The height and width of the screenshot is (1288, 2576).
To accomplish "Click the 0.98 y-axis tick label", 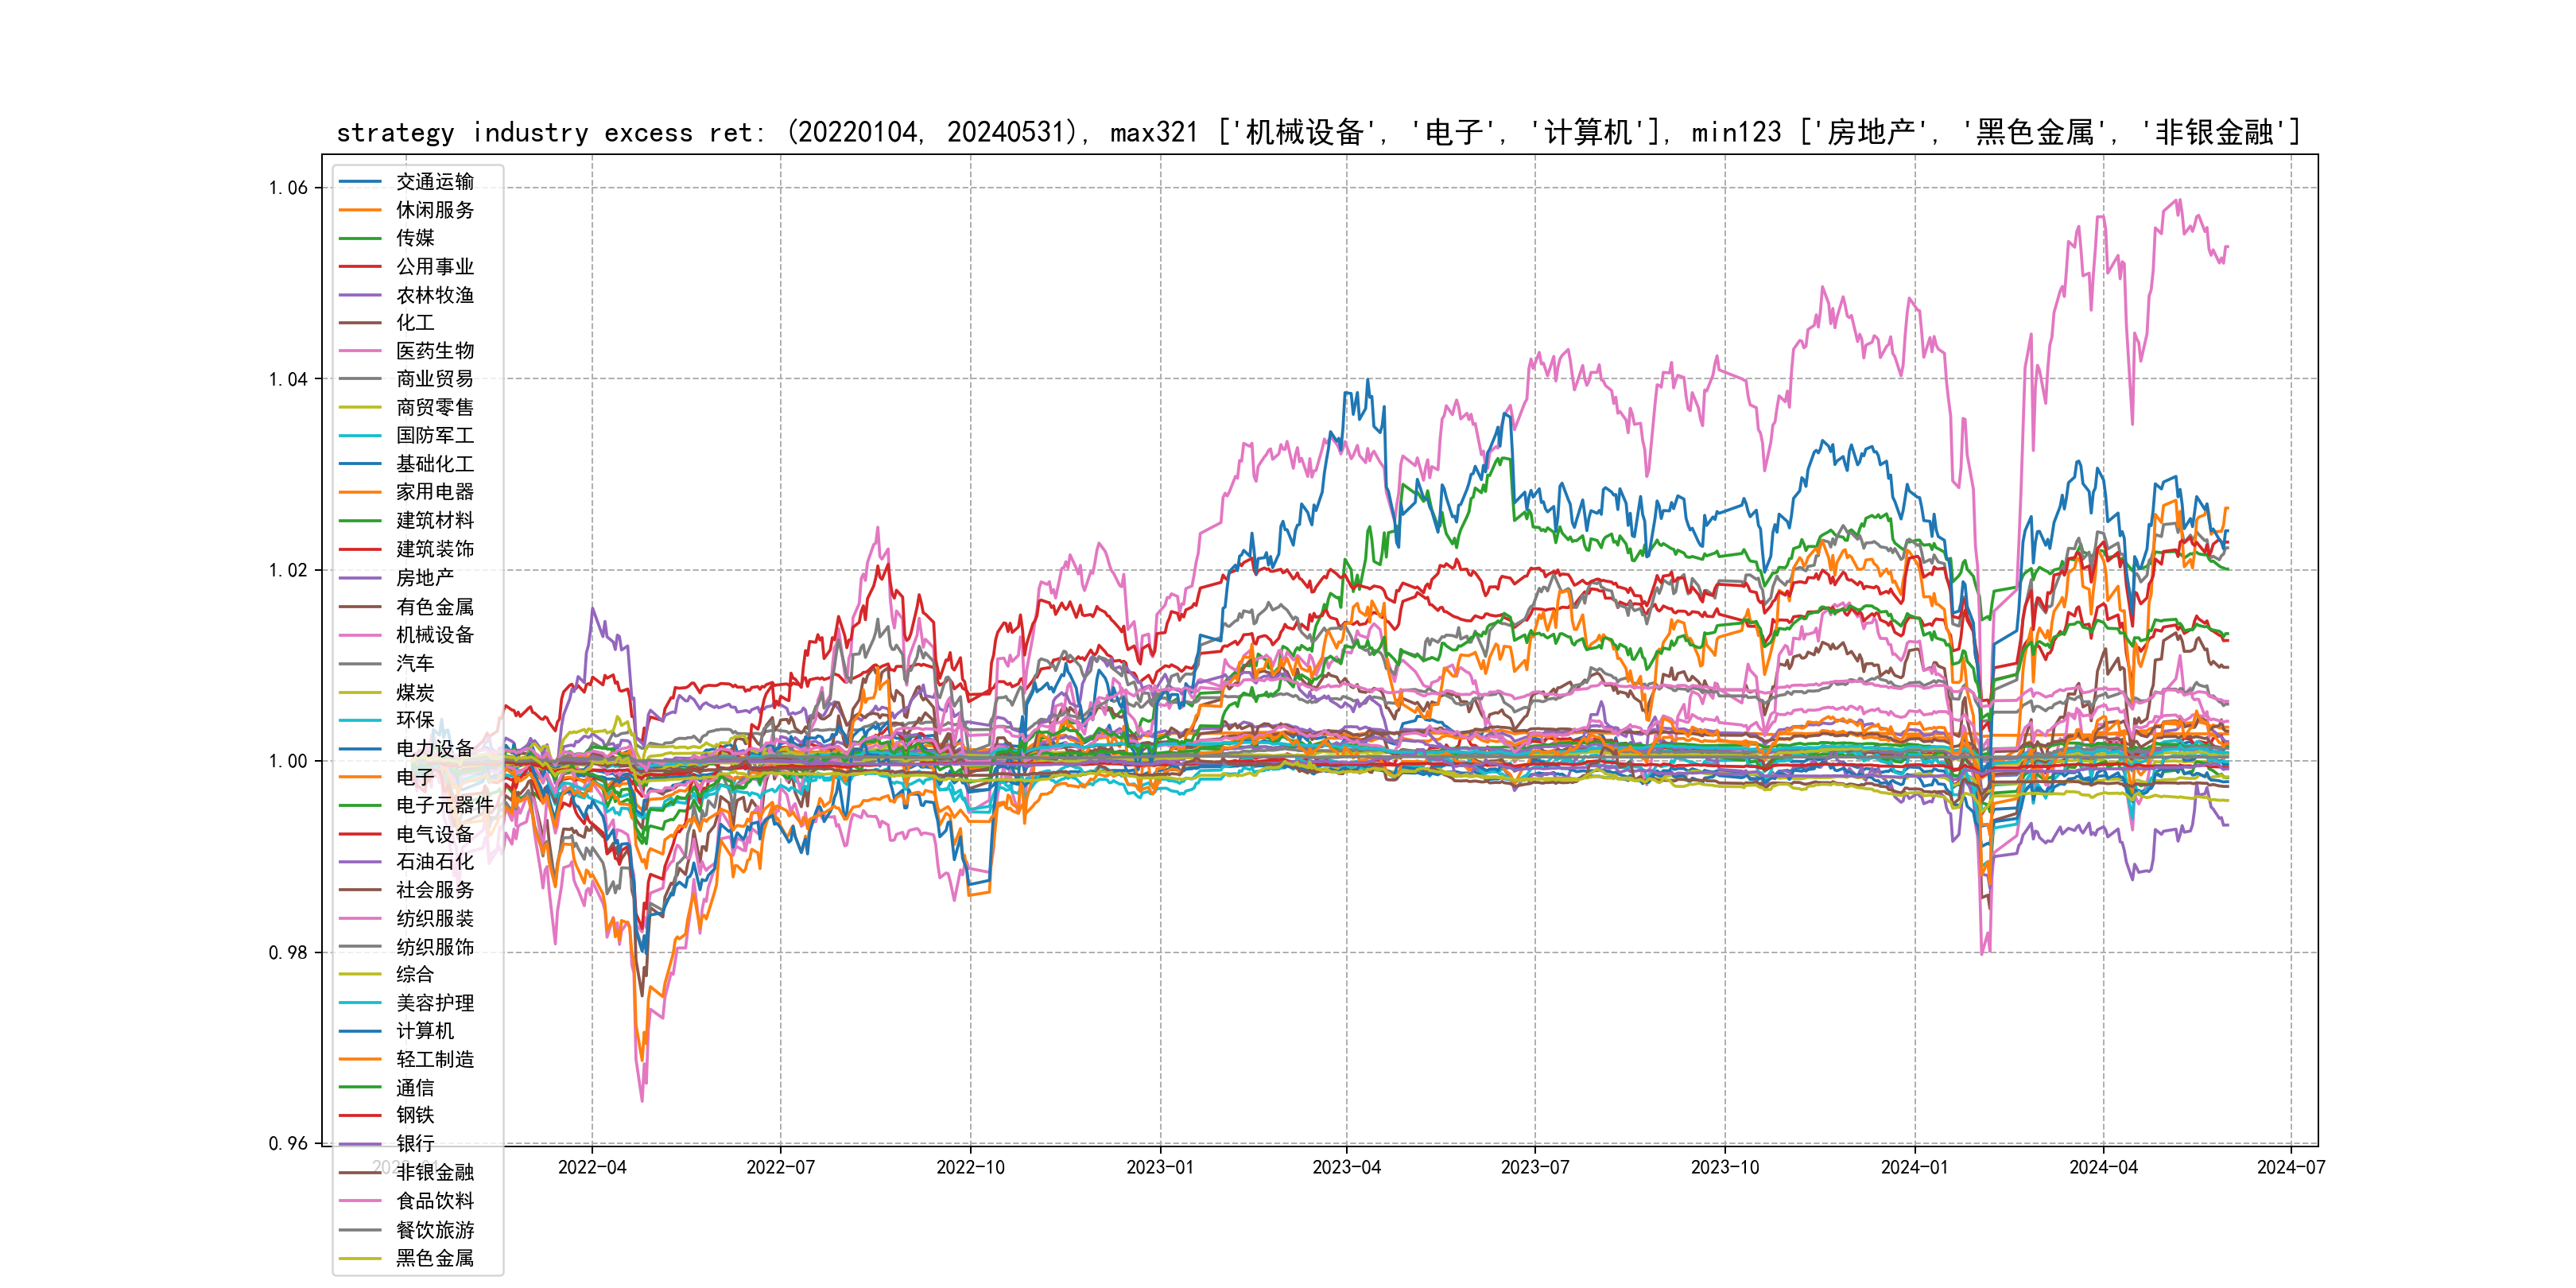I will click(288, 952).
